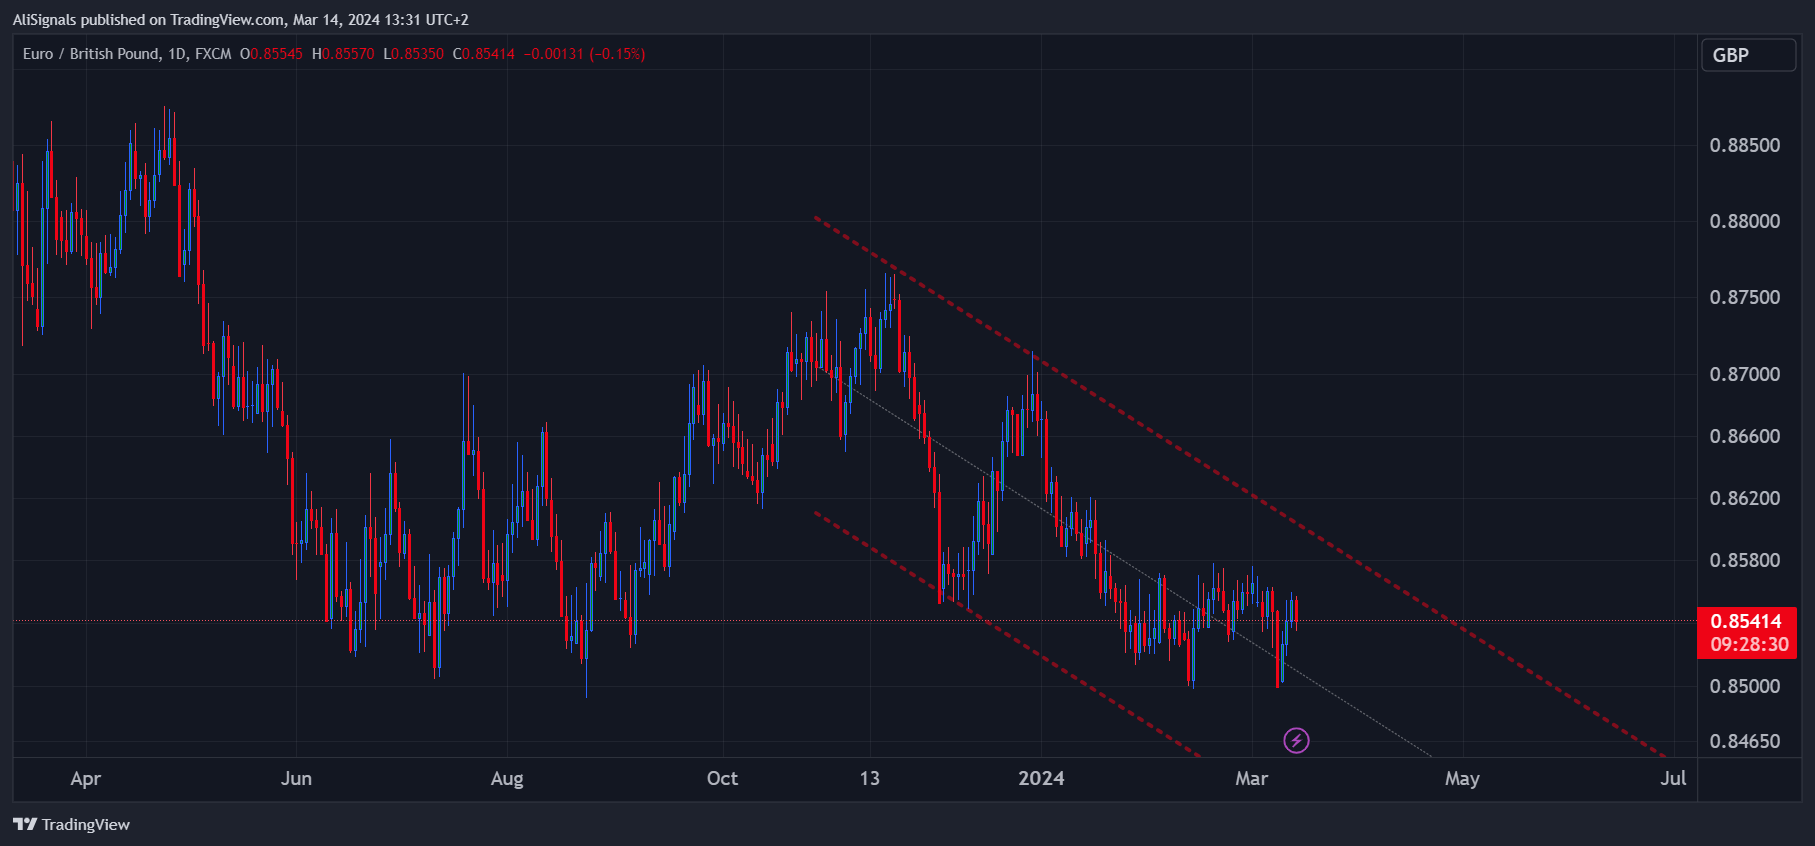Click the 0.87500 price axis label
The width and height of the screenshot is (1815, 846).
tap(1745, 297)
